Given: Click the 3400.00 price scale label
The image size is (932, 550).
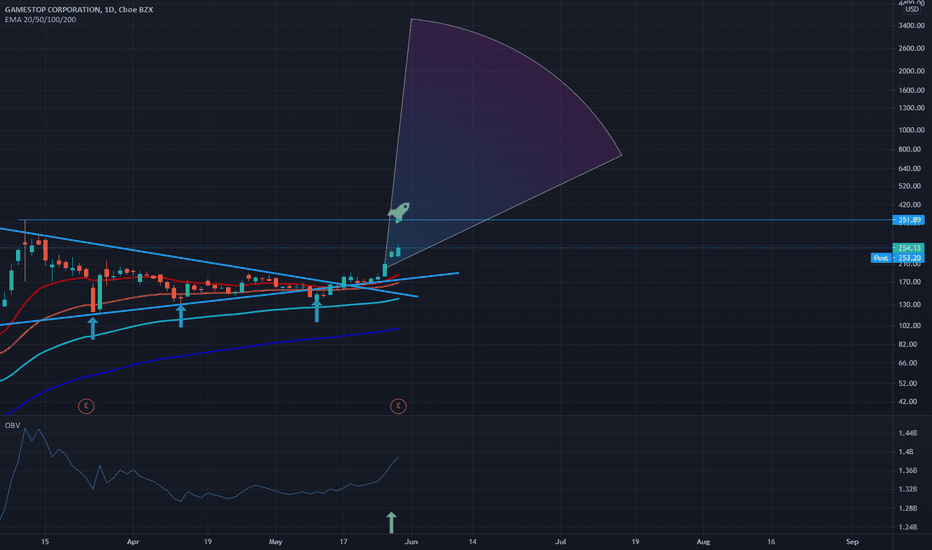Looking at the screenshot, I should 912,26.
